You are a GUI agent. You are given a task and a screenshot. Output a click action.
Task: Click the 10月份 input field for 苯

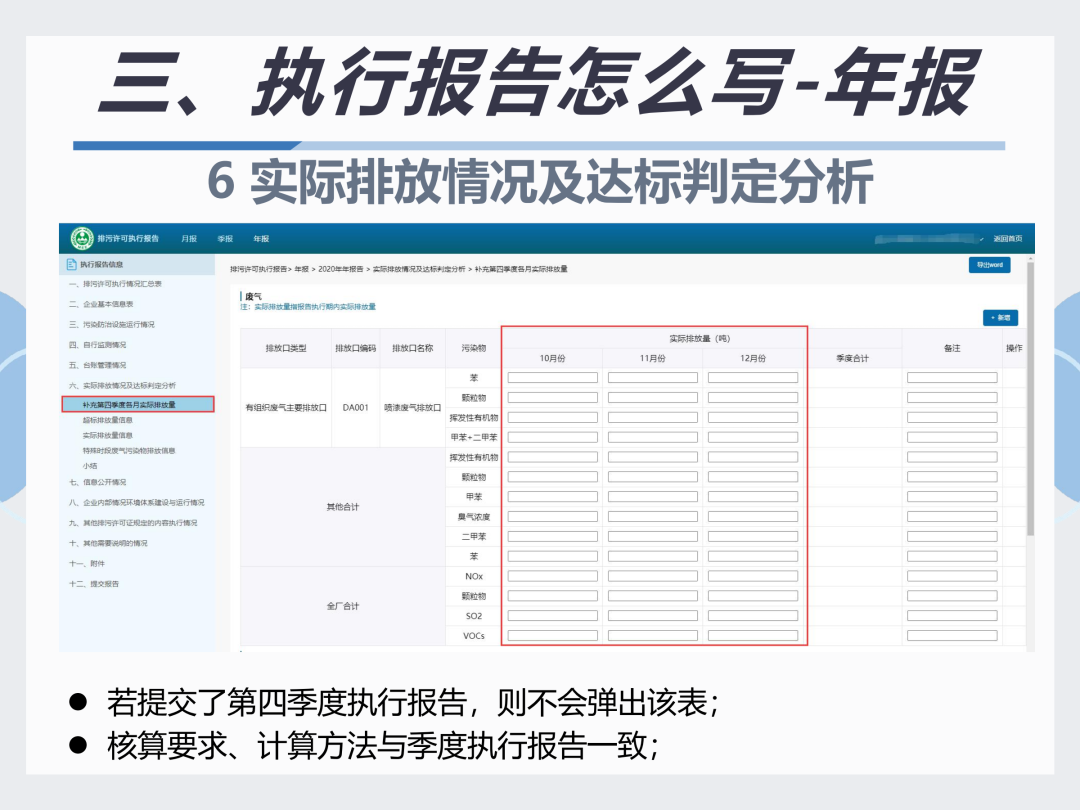552,377
